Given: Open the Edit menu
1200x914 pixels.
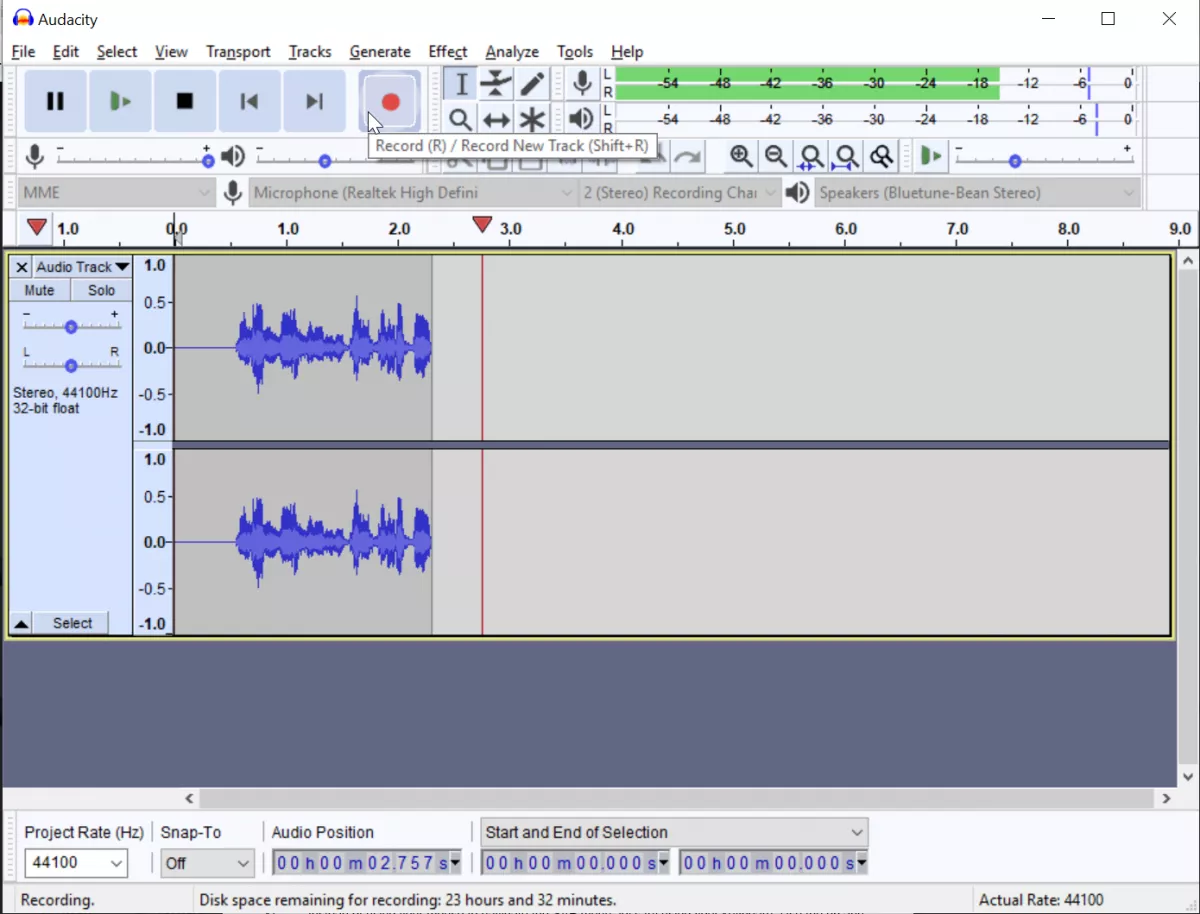Looking at the screenshot, I should click(x=66, y=52).
